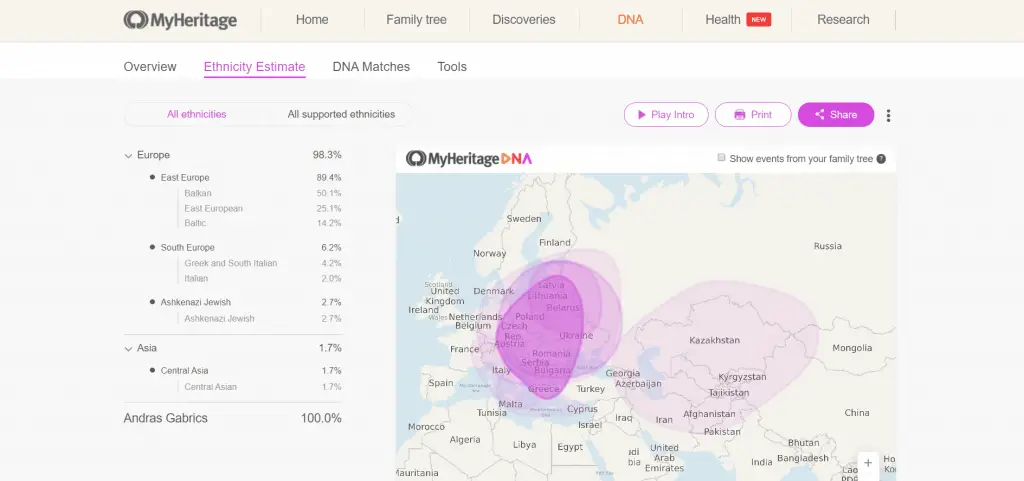
Task: Click the MyHeritage DNA map logo
Action: click(x=469, y=159)
